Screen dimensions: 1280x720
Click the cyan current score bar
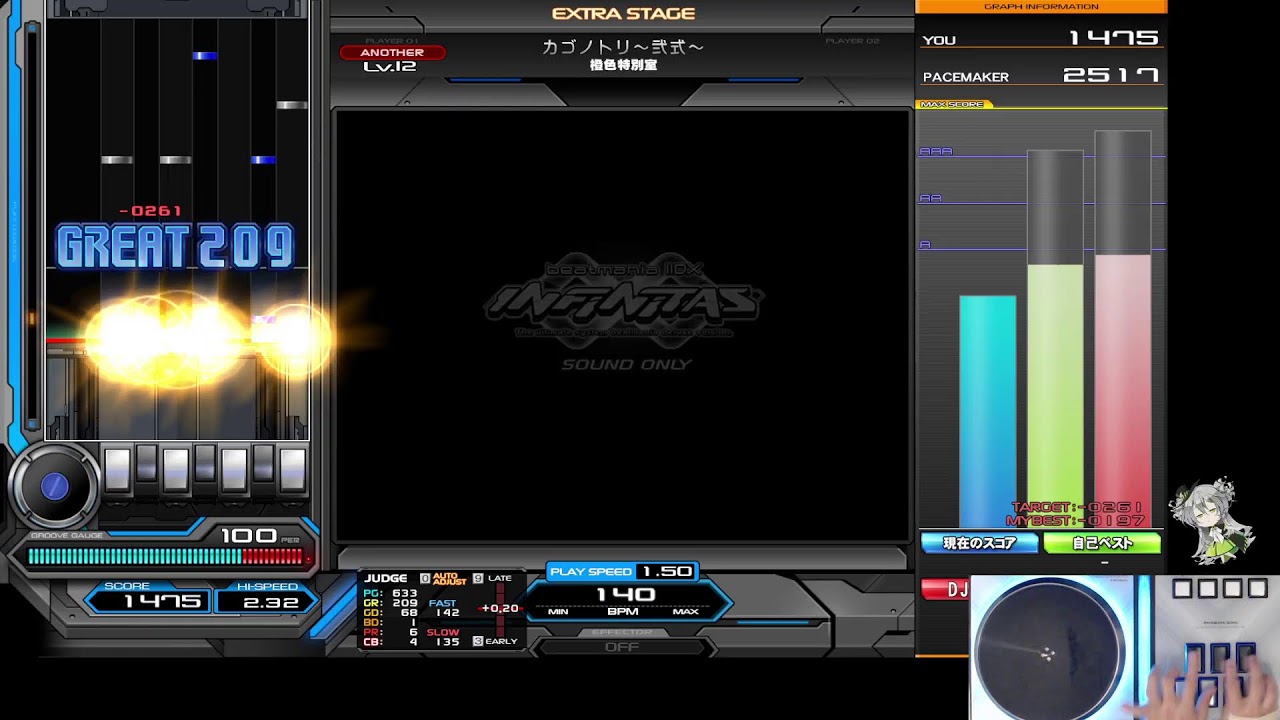click(988, 411)
